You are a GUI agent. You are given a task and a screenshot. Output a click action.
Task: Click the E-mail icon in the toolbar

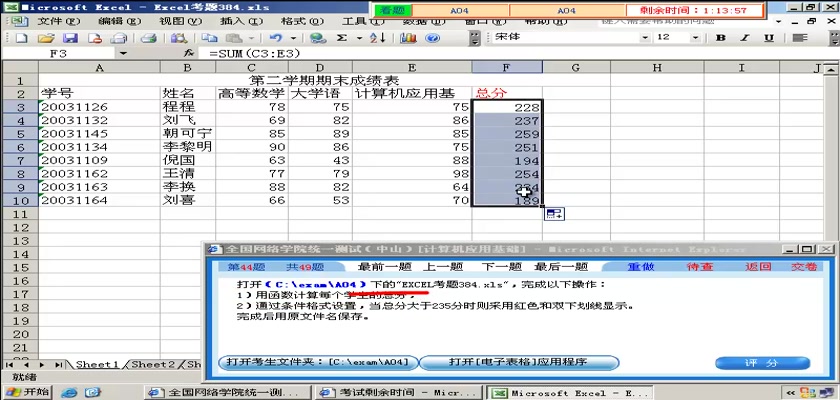[x=119, y=38]
